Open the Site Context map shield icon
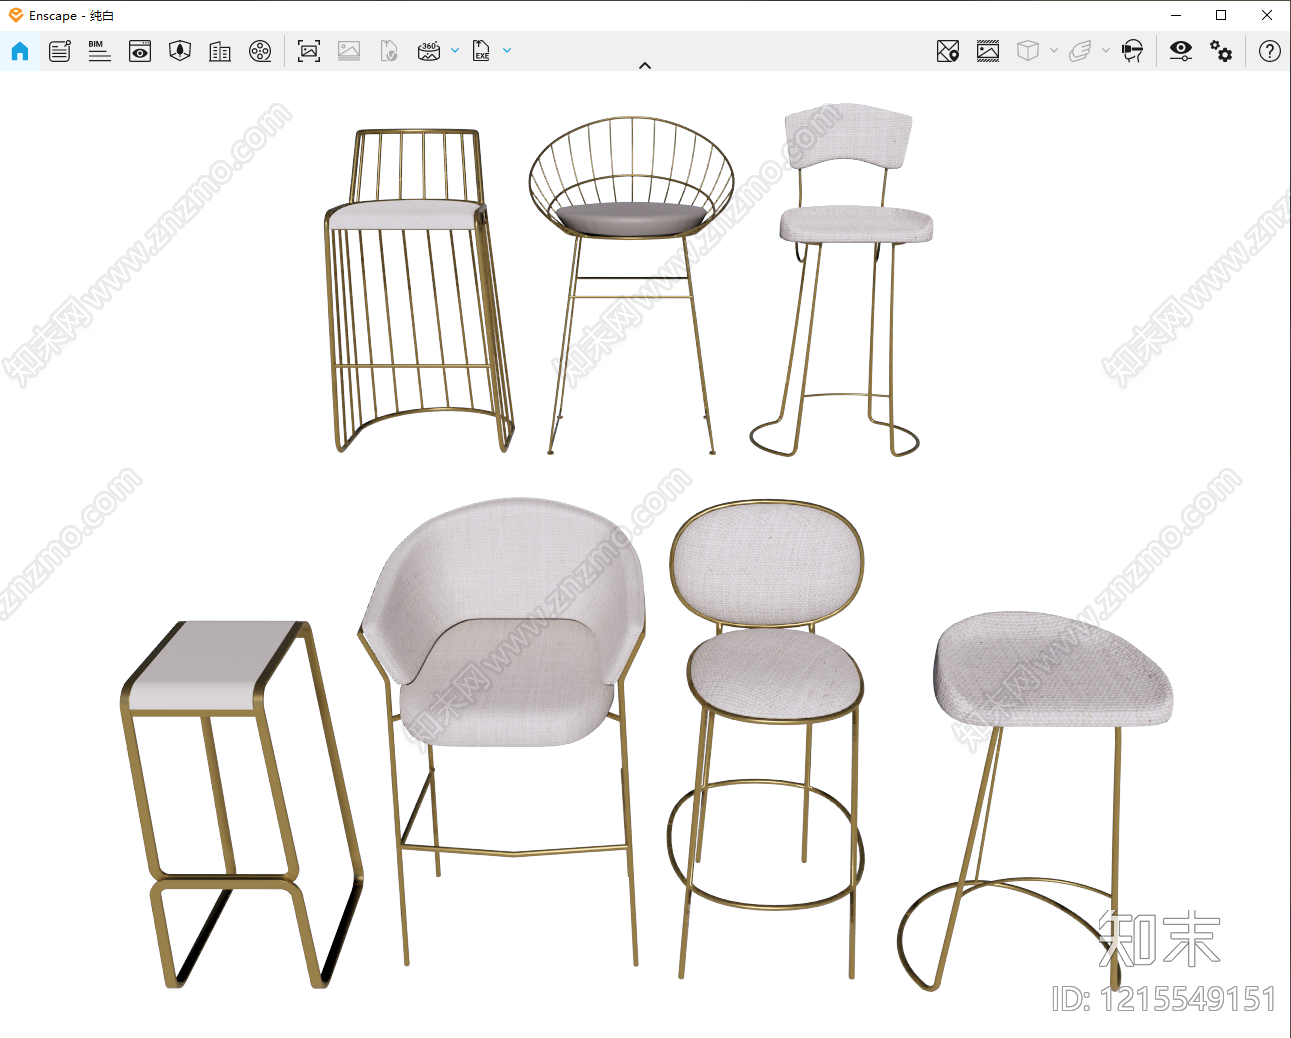Image resolution: width=1291 pixels, height=1038 pixels. pyautogui.click(x=180, y=51)
